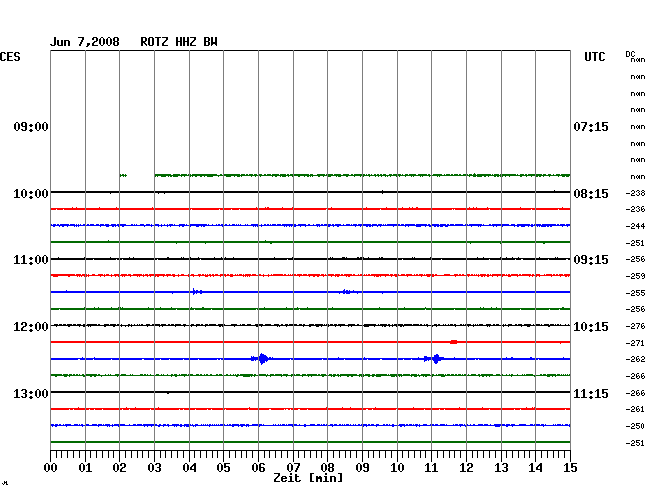Screen dimensions: 650x494
Task: Click minute 00 on the time axis
Action: pyautogui.click(x=51, y=468)
